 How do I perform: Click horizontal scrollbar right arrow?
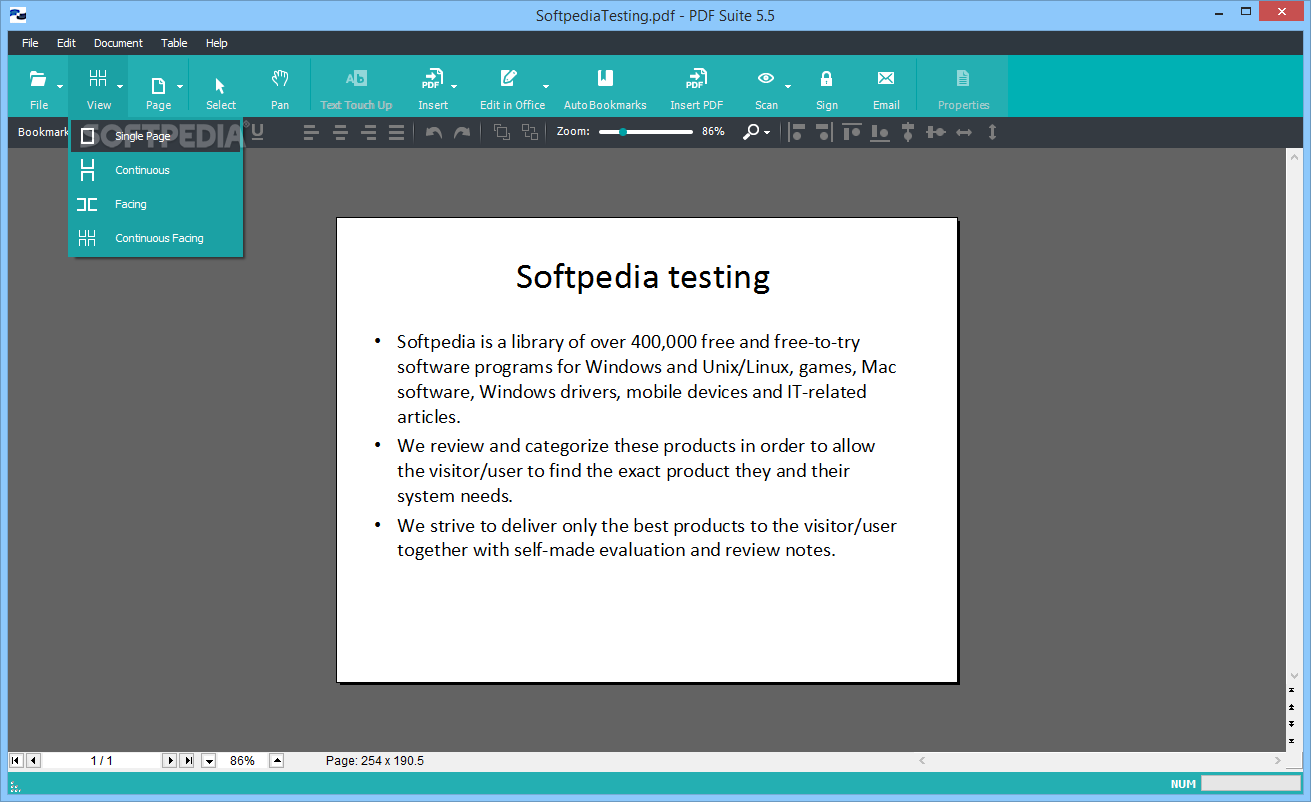pos(1278,760)
